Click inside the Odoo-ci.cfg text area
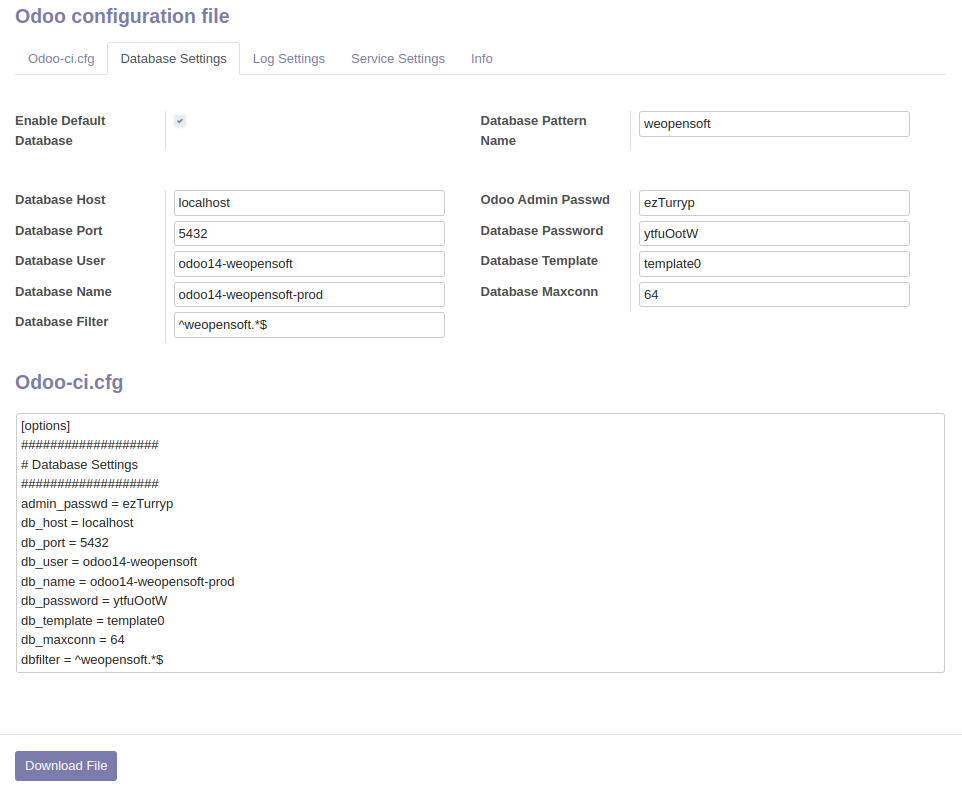962x790 pixels. (x=480, y=543)
